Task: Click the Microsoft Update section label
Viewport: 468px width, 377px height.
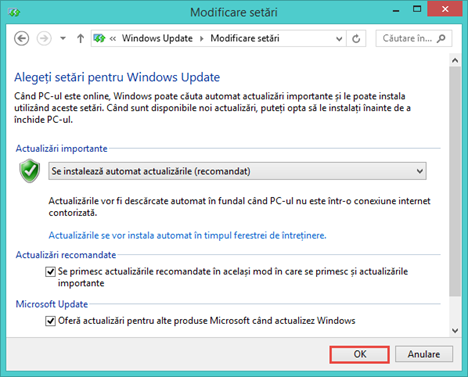Action: click(52, 304)
